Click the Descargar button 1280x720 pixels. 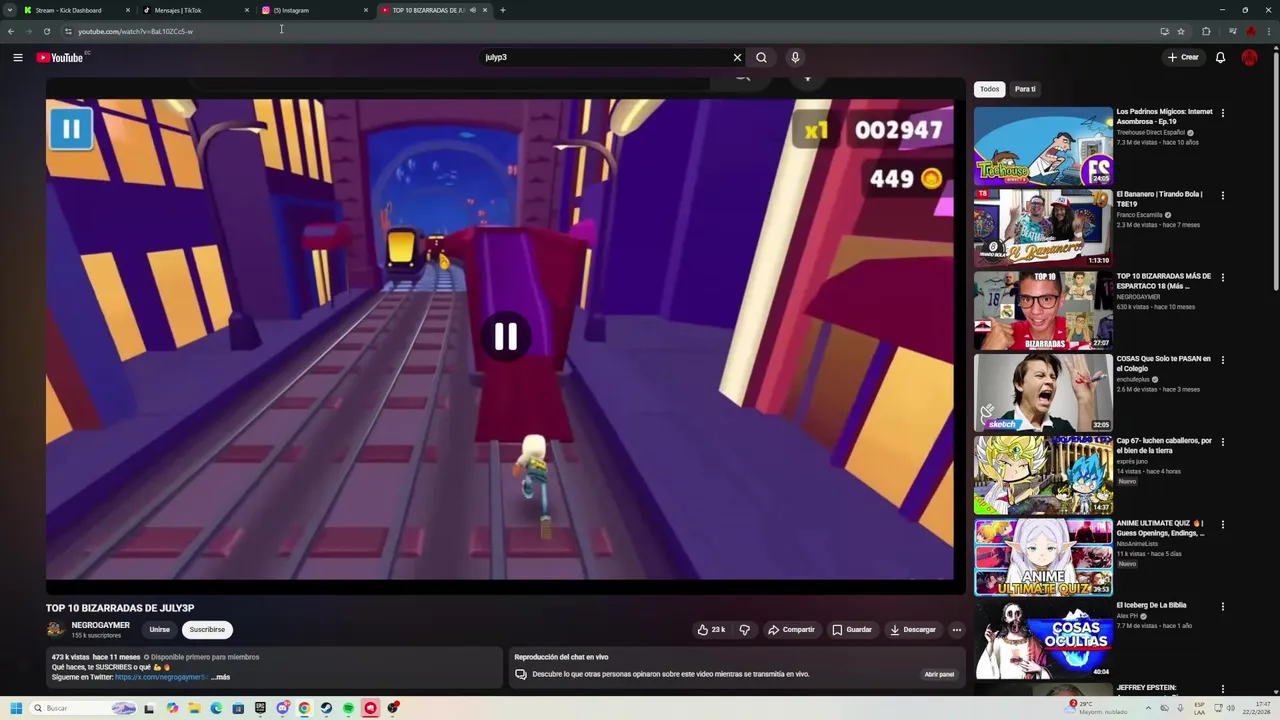pos(912,630)
